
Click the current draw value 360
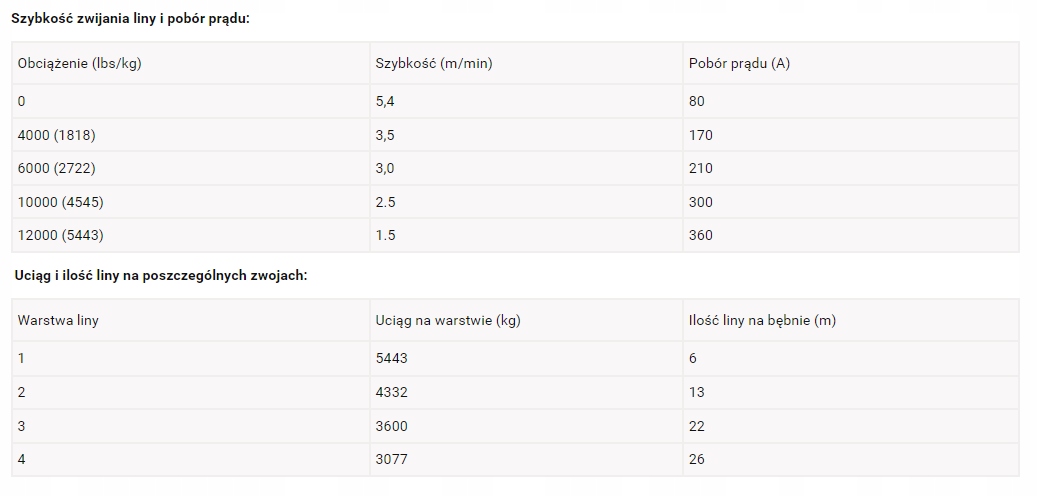pyautogui.click(x=701, y=235)
